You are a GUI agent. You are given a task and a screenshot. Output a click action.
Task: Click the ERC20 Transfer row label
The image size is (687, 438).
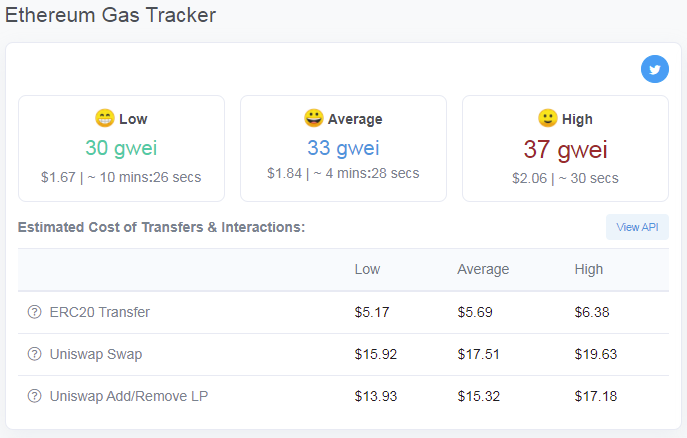point(99,312)
